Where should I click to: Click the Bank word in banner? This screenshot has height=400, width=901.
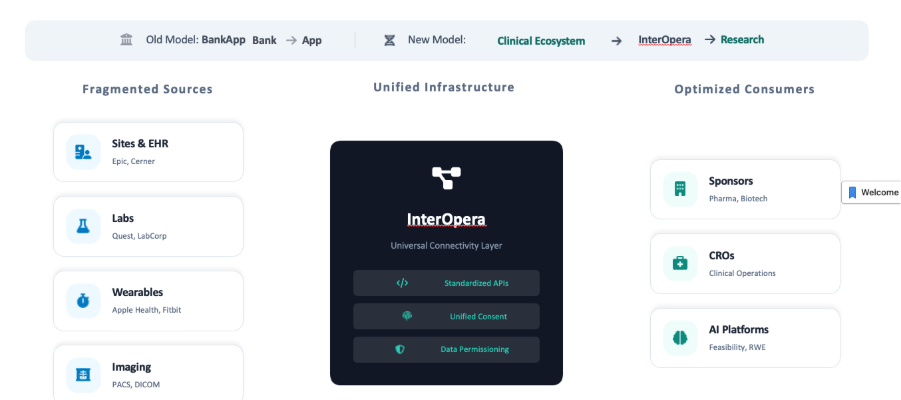[x=264, y=40]
